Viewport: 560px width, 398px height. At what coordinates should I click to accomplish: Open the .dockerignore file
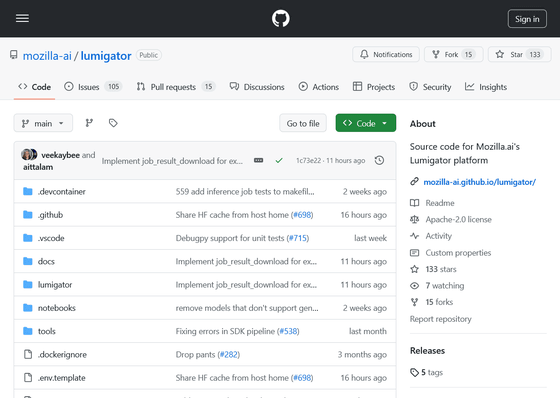[62, 354]
